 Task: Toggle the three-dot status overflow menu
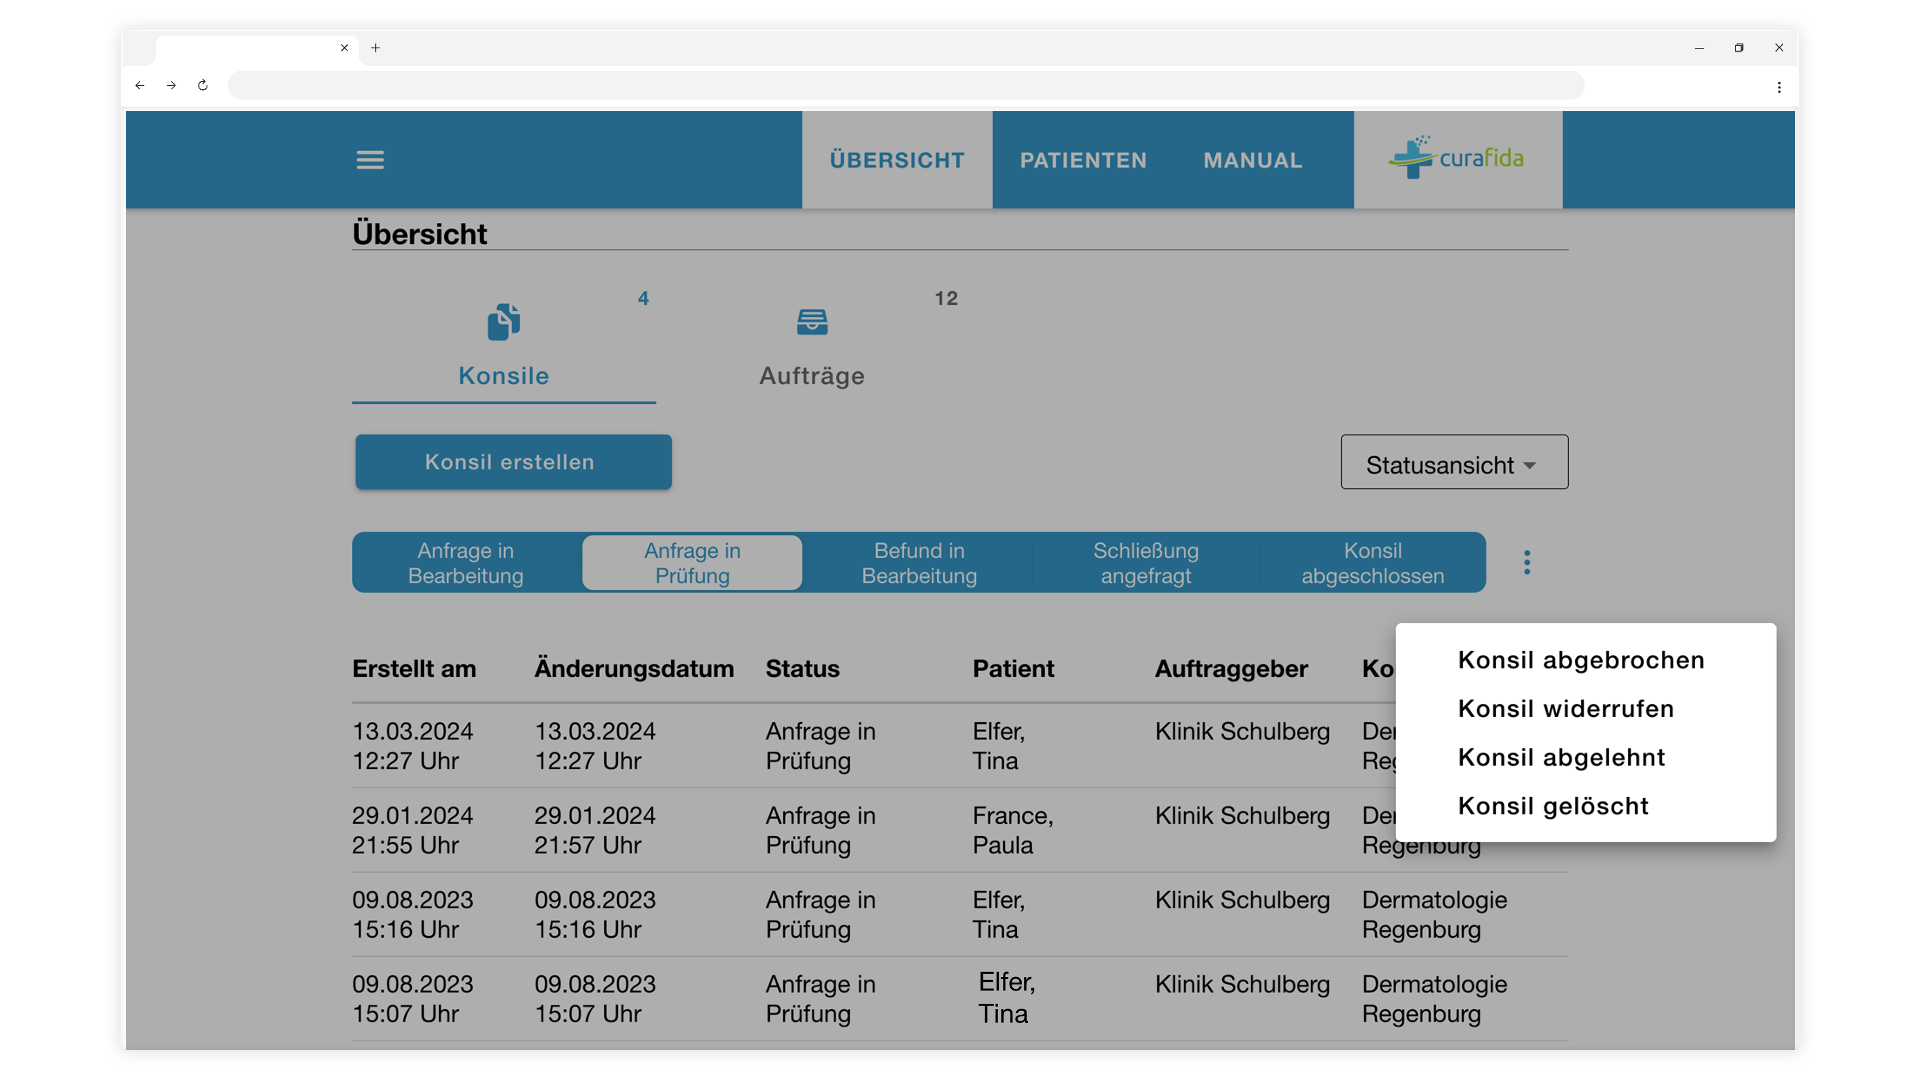click(1527, 562)
